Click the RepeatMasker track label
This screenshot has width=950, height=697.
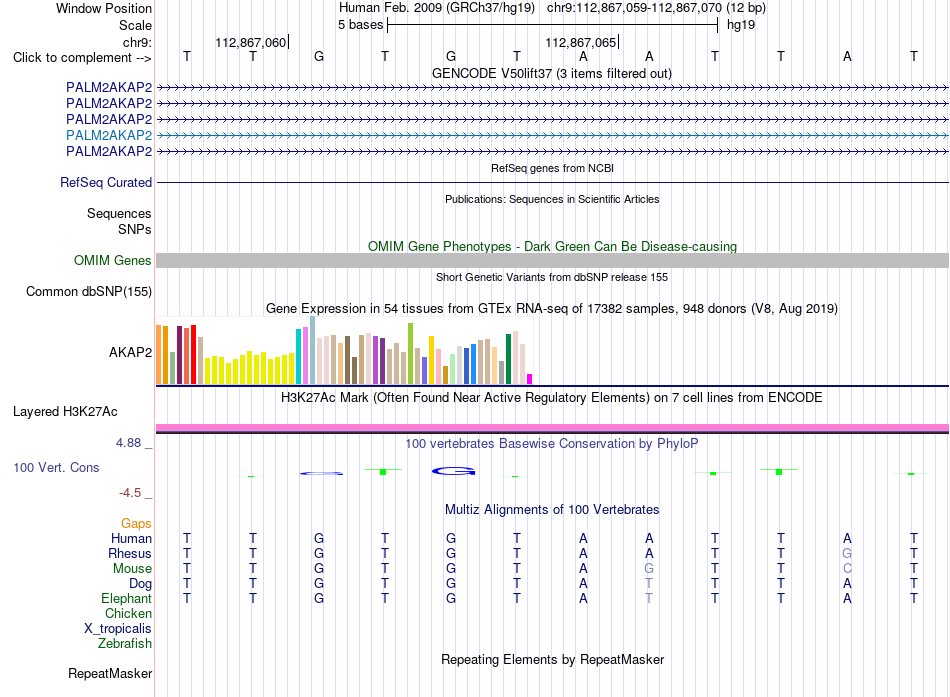pos(110,673)
